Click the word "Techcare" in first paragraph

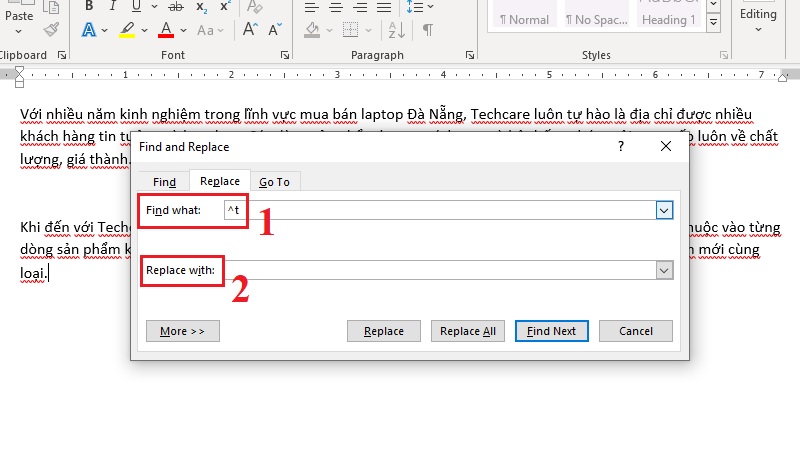pos(501,114)
